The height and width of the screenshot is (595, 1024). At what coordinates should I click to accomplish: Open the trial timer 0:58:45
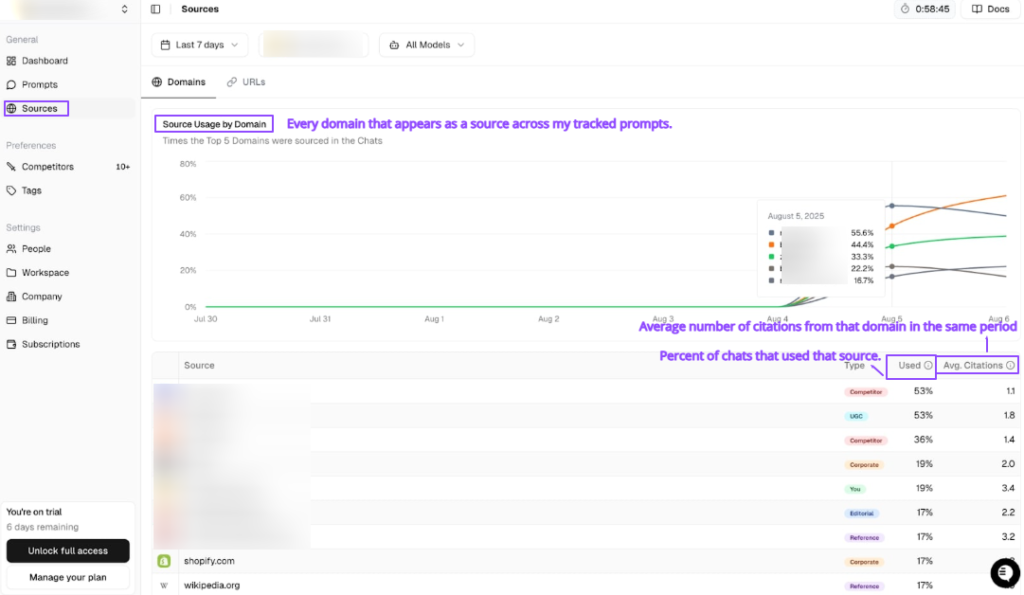pyautogui.click(x=924, y=9)
